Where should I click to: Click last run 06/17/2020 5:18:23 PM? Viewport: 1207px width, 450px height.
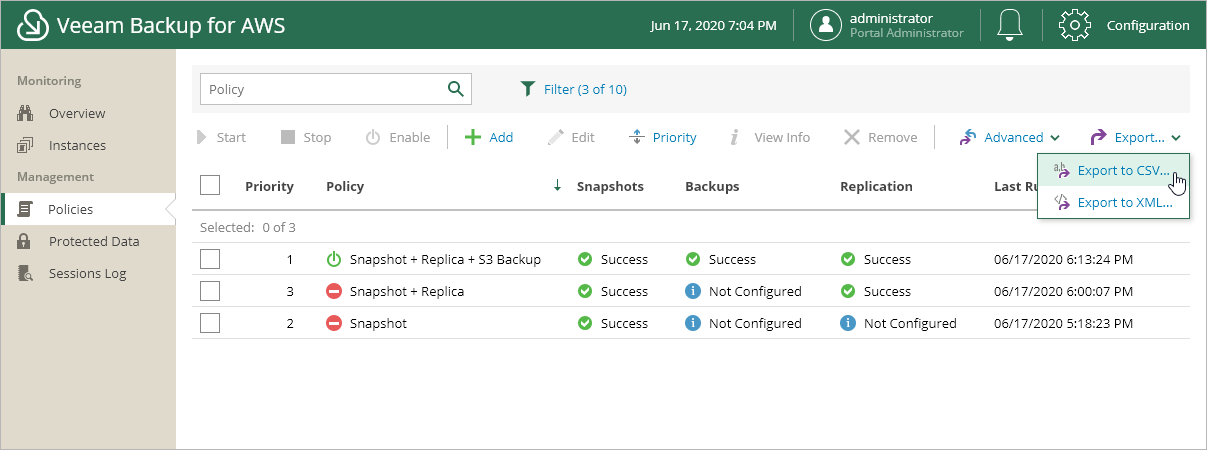tap(1063, 323)
